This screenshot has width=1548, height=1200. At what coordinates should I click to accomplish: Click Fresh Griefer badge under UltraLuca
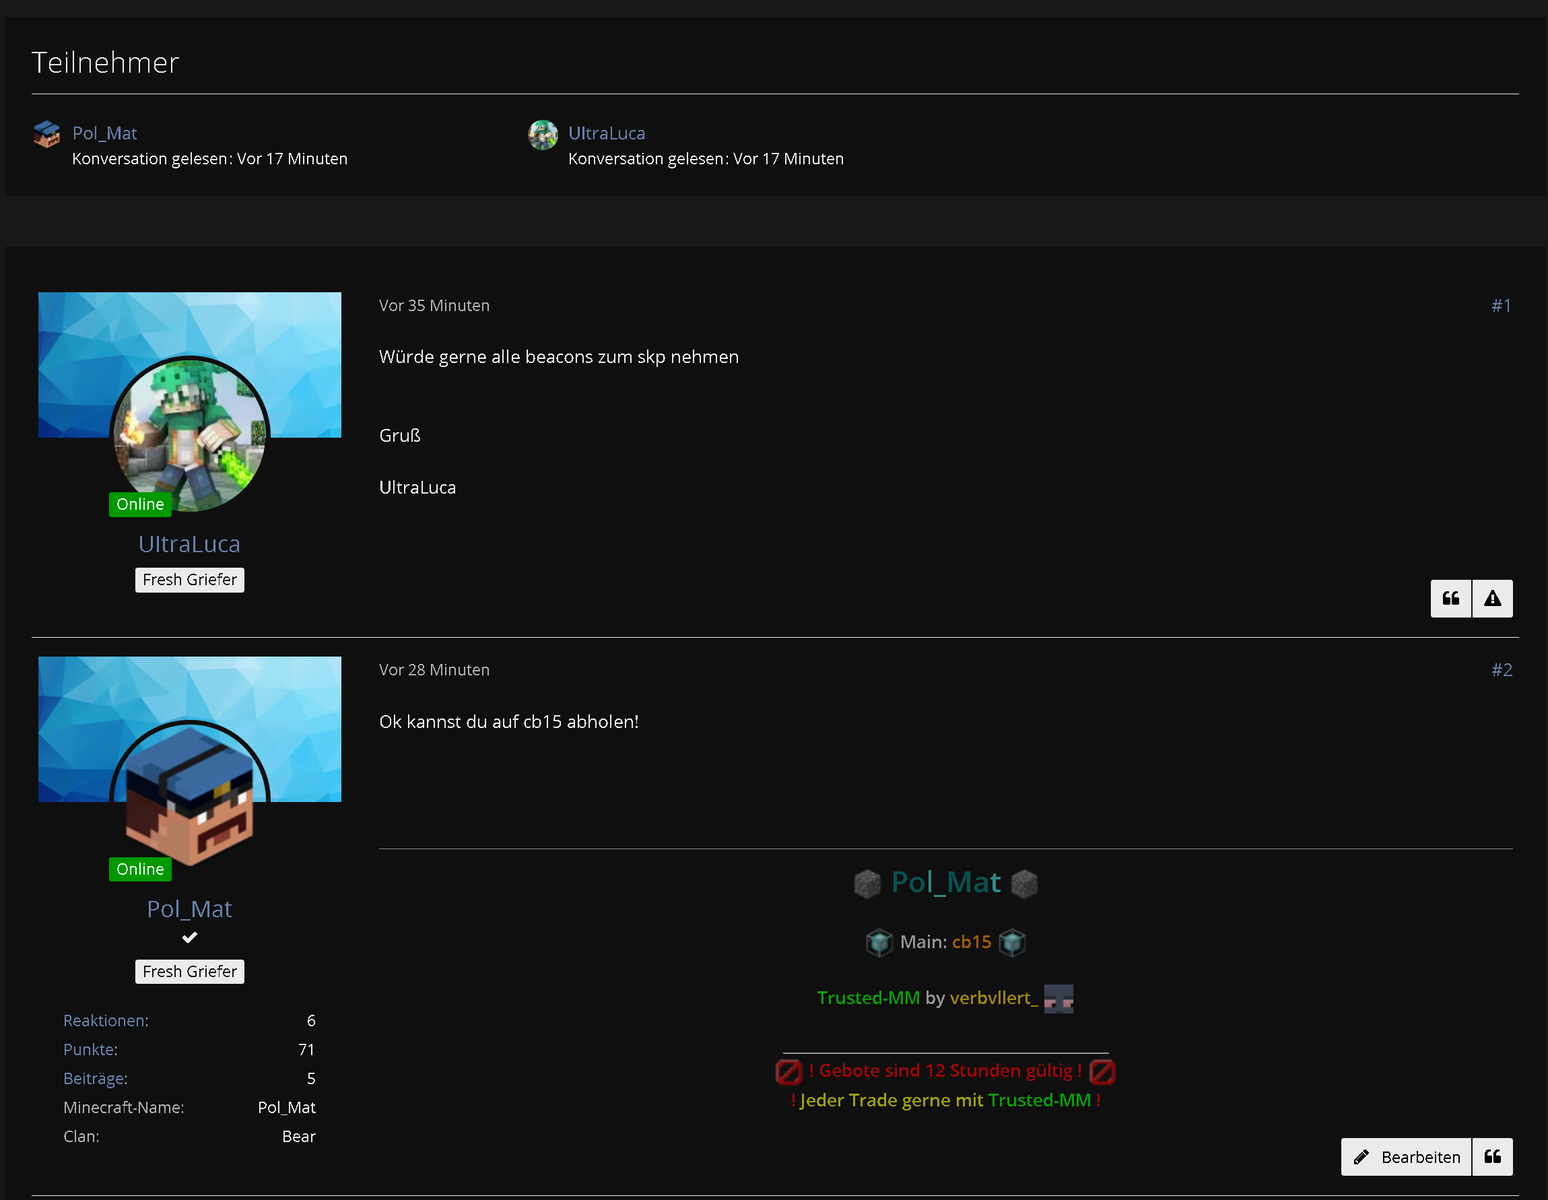(190, 580)
